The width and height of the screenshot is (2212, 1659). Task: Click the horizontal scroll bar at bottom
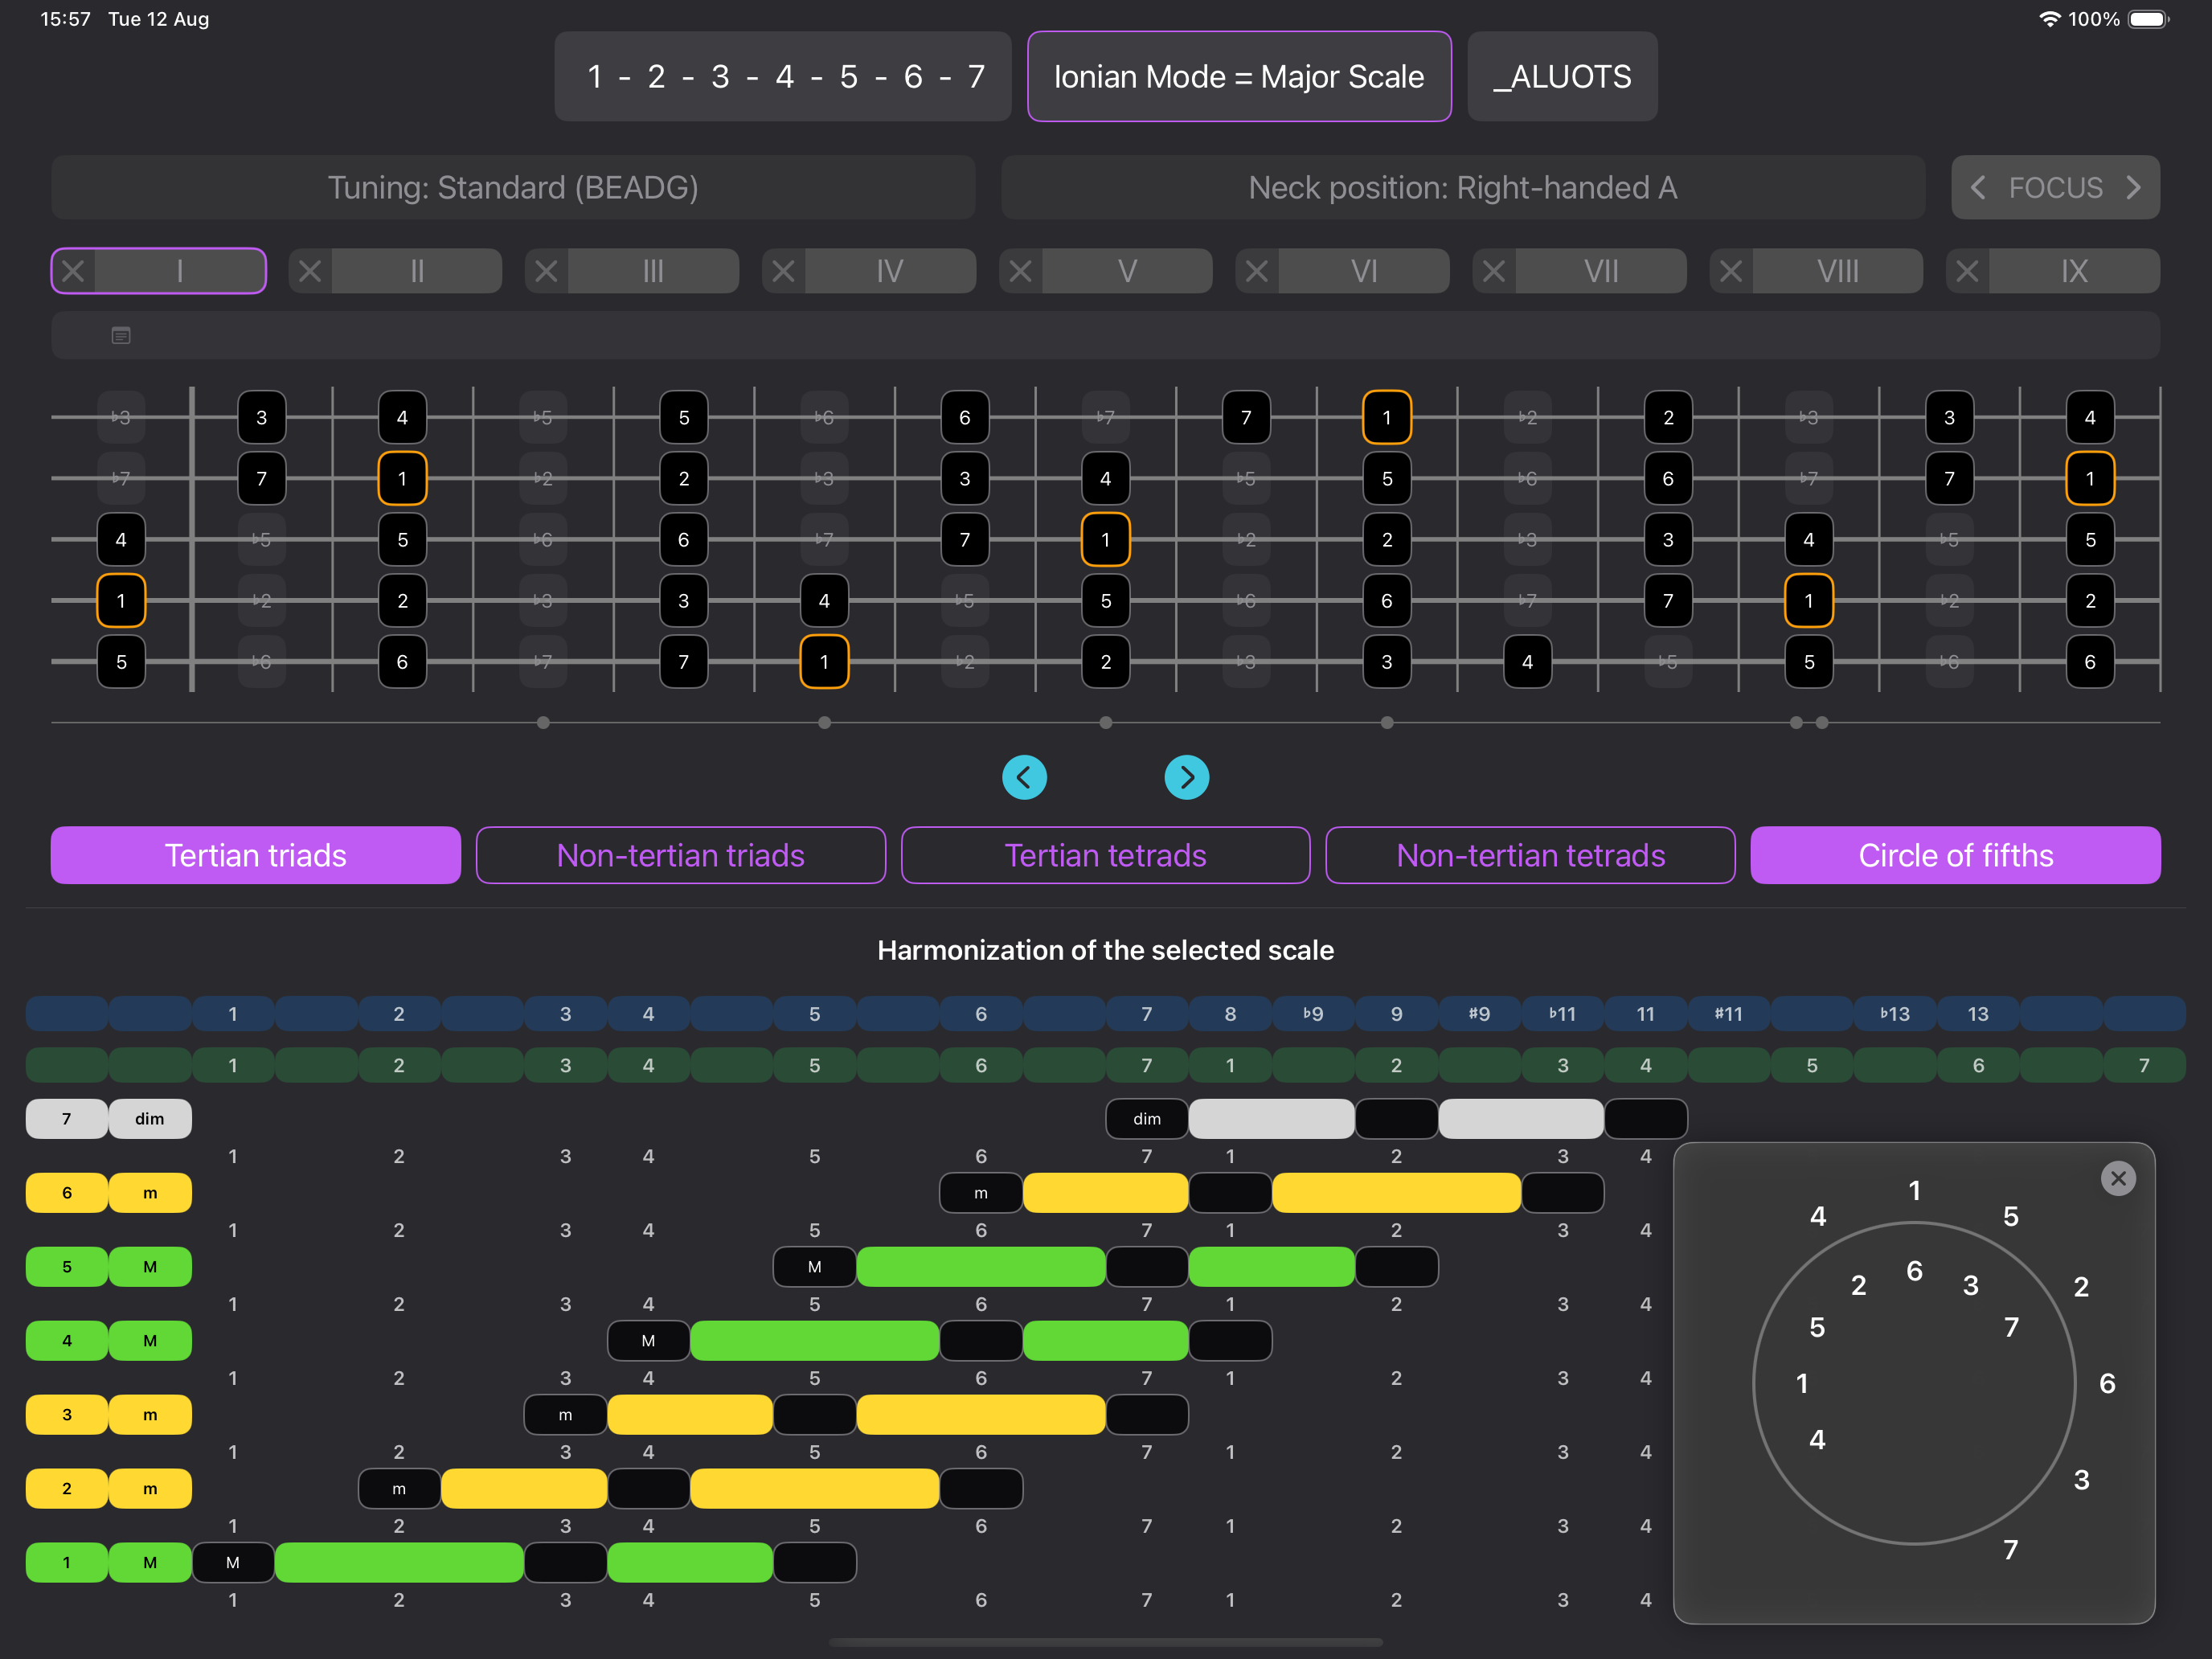click(x=1106, y=1642)
